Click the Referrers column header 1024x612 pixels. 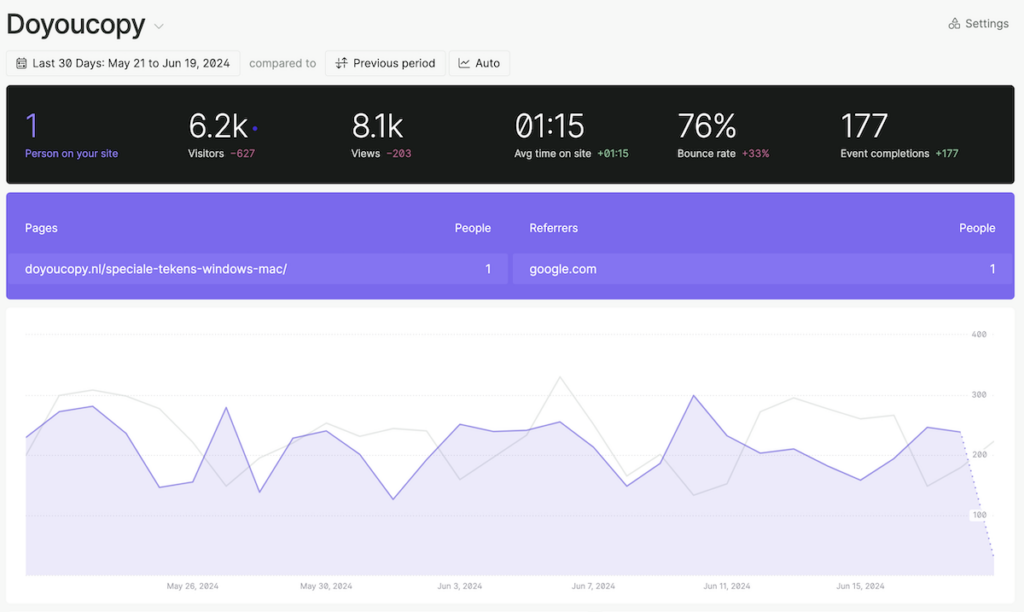coord(553,228)
